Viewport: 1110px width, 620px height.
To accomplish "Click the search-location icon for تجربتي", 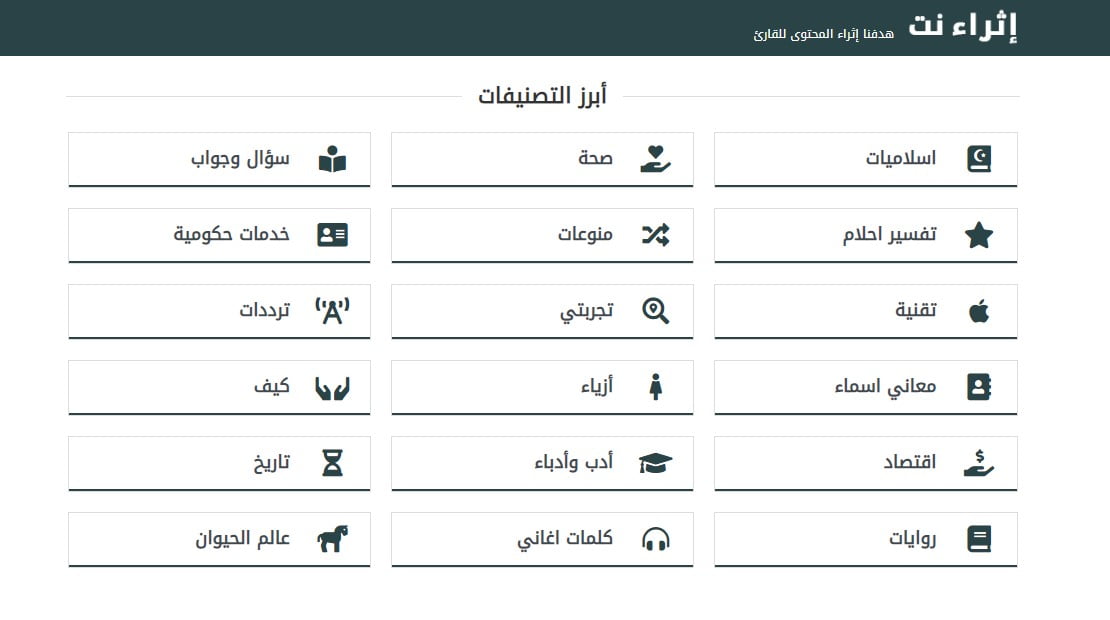I will (656, 311).
